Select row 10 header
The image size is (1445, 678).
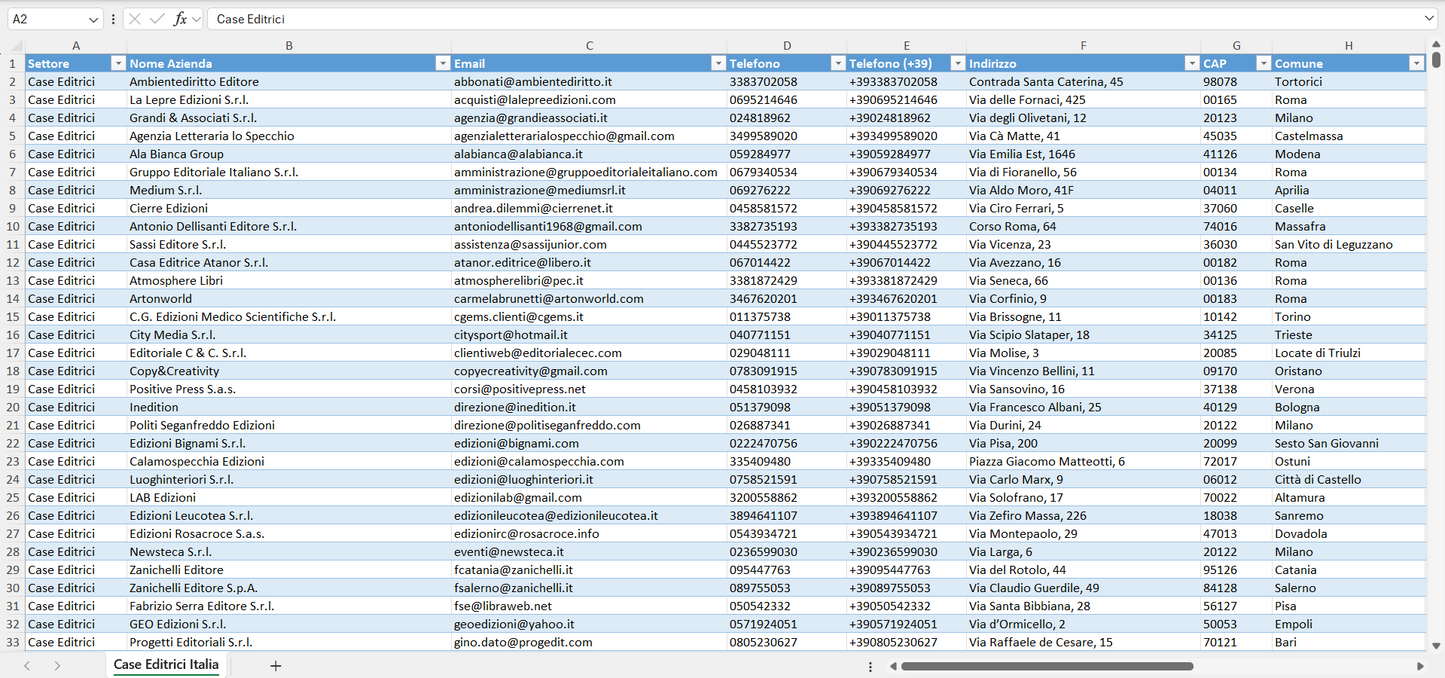point(13,226)
